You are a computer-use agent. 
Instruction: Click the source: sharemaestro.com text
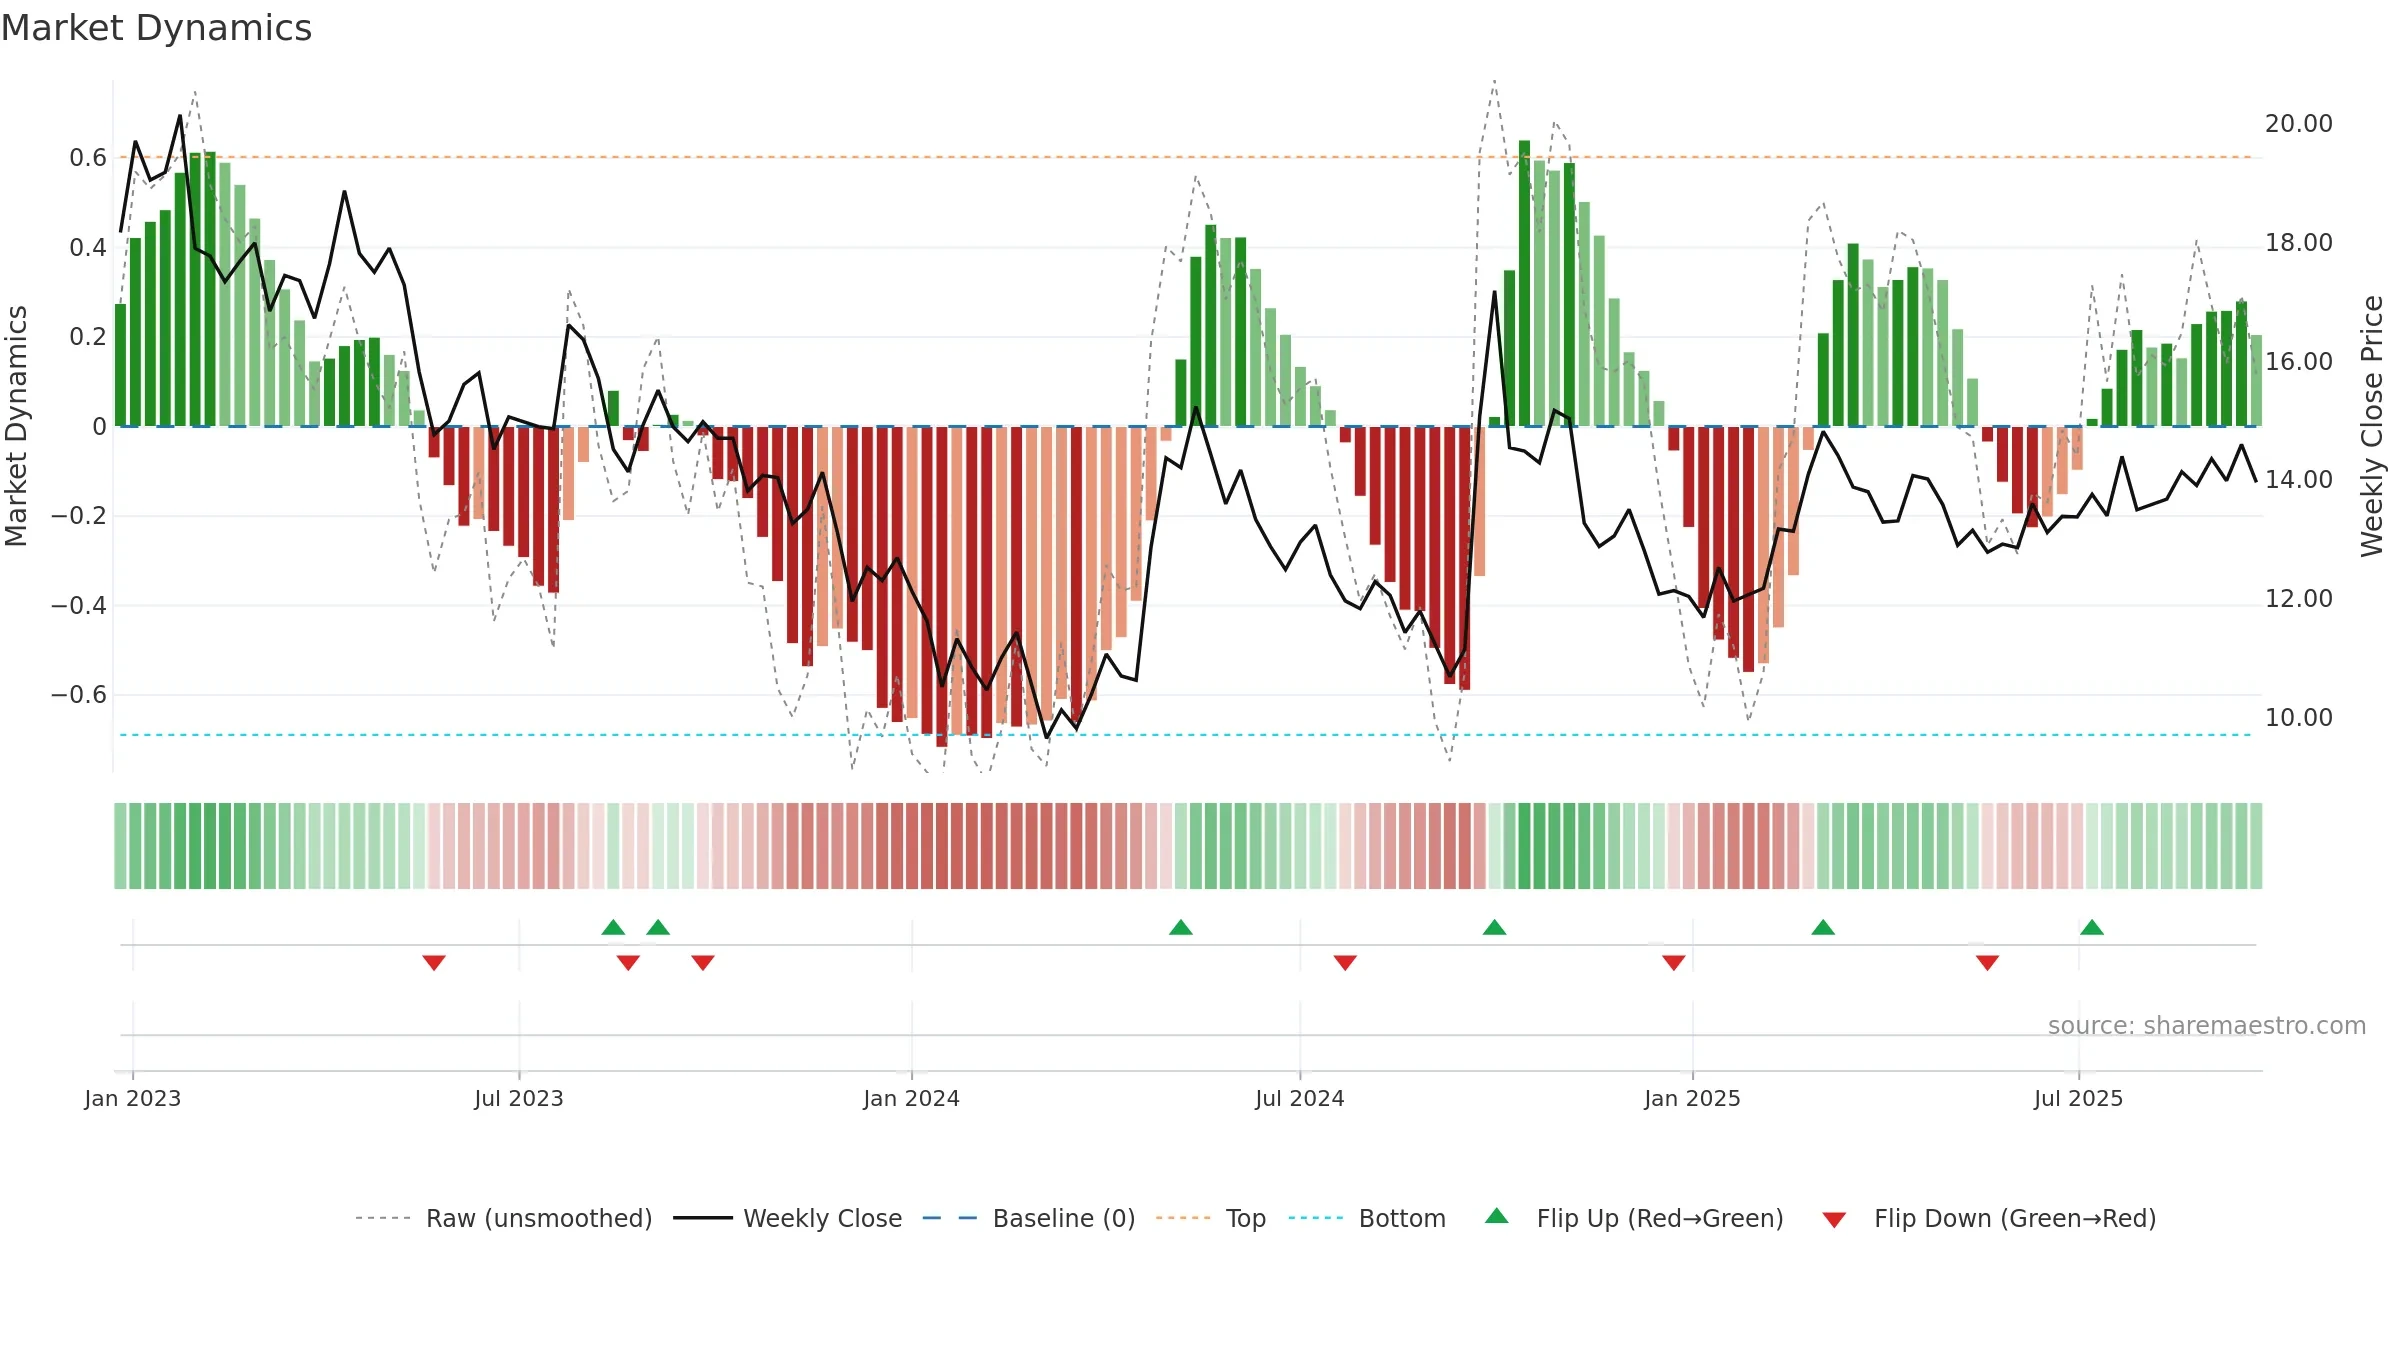coord(2207,1025)
